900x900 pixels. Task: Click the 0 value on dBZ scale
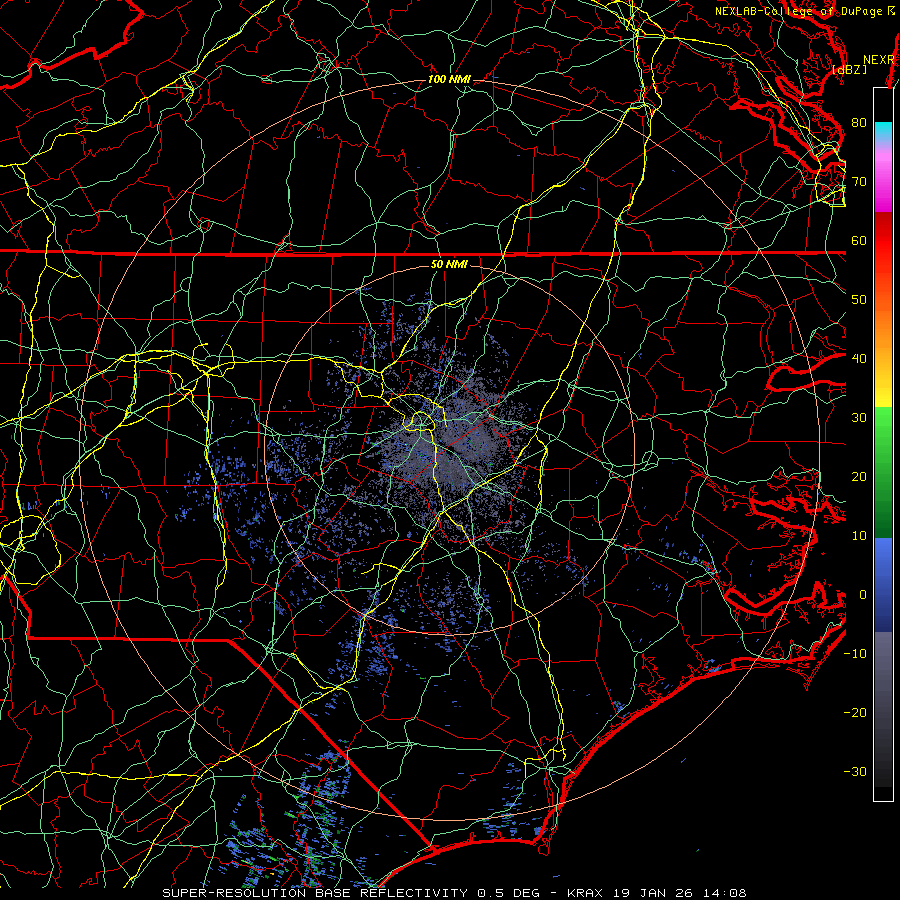coord(863,595)
